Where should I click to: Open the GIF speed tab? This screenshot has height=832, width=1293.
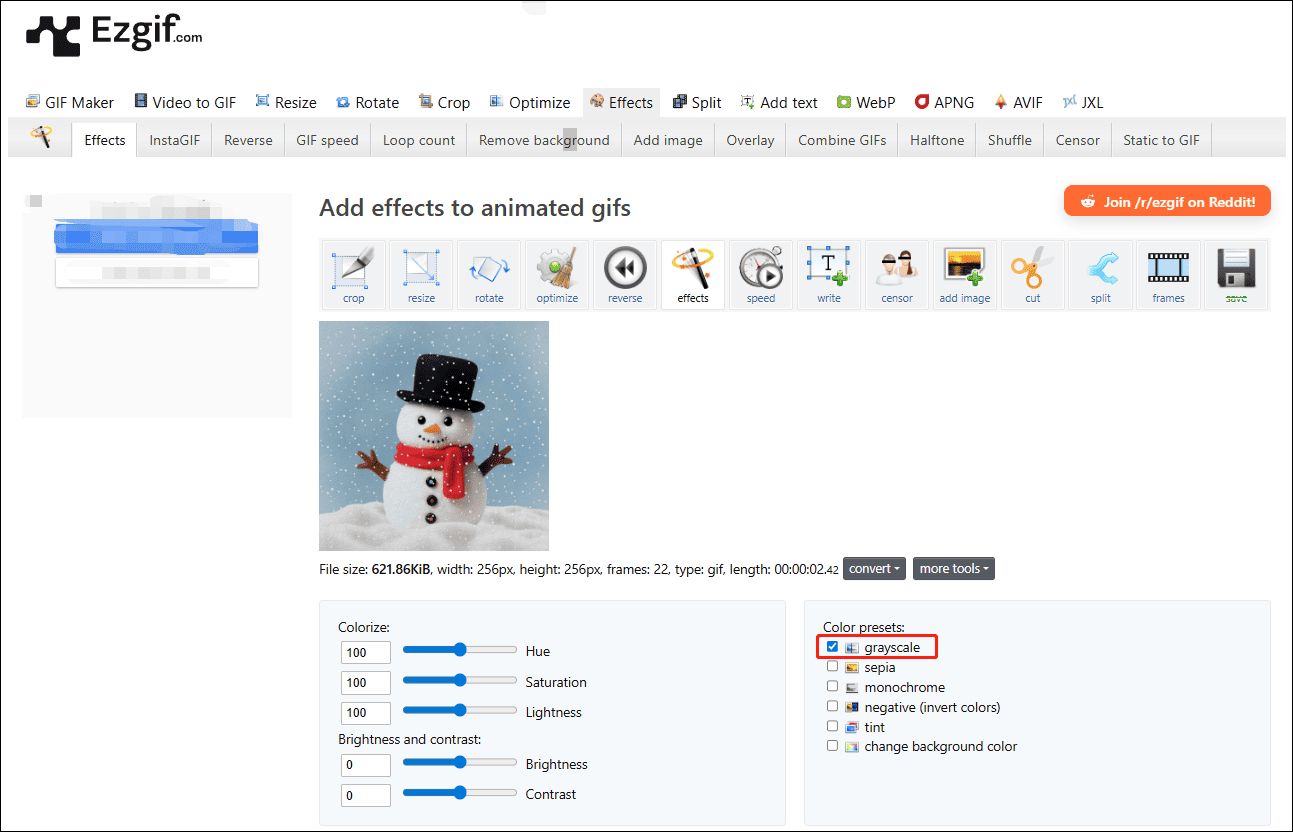327,140
